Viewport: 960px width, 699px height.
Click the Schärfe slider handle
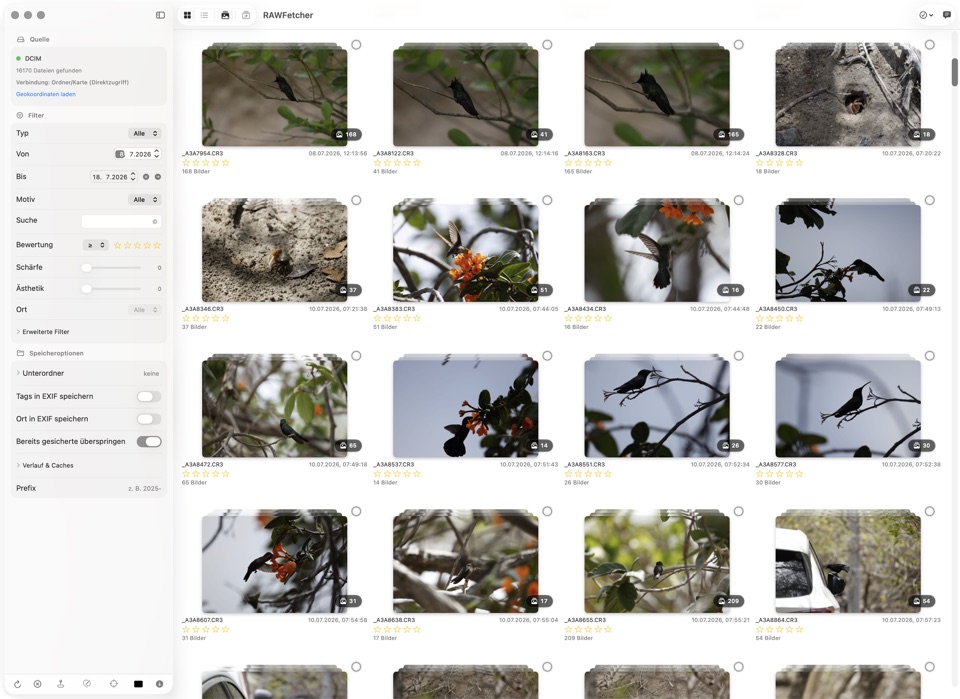(87, 267)
